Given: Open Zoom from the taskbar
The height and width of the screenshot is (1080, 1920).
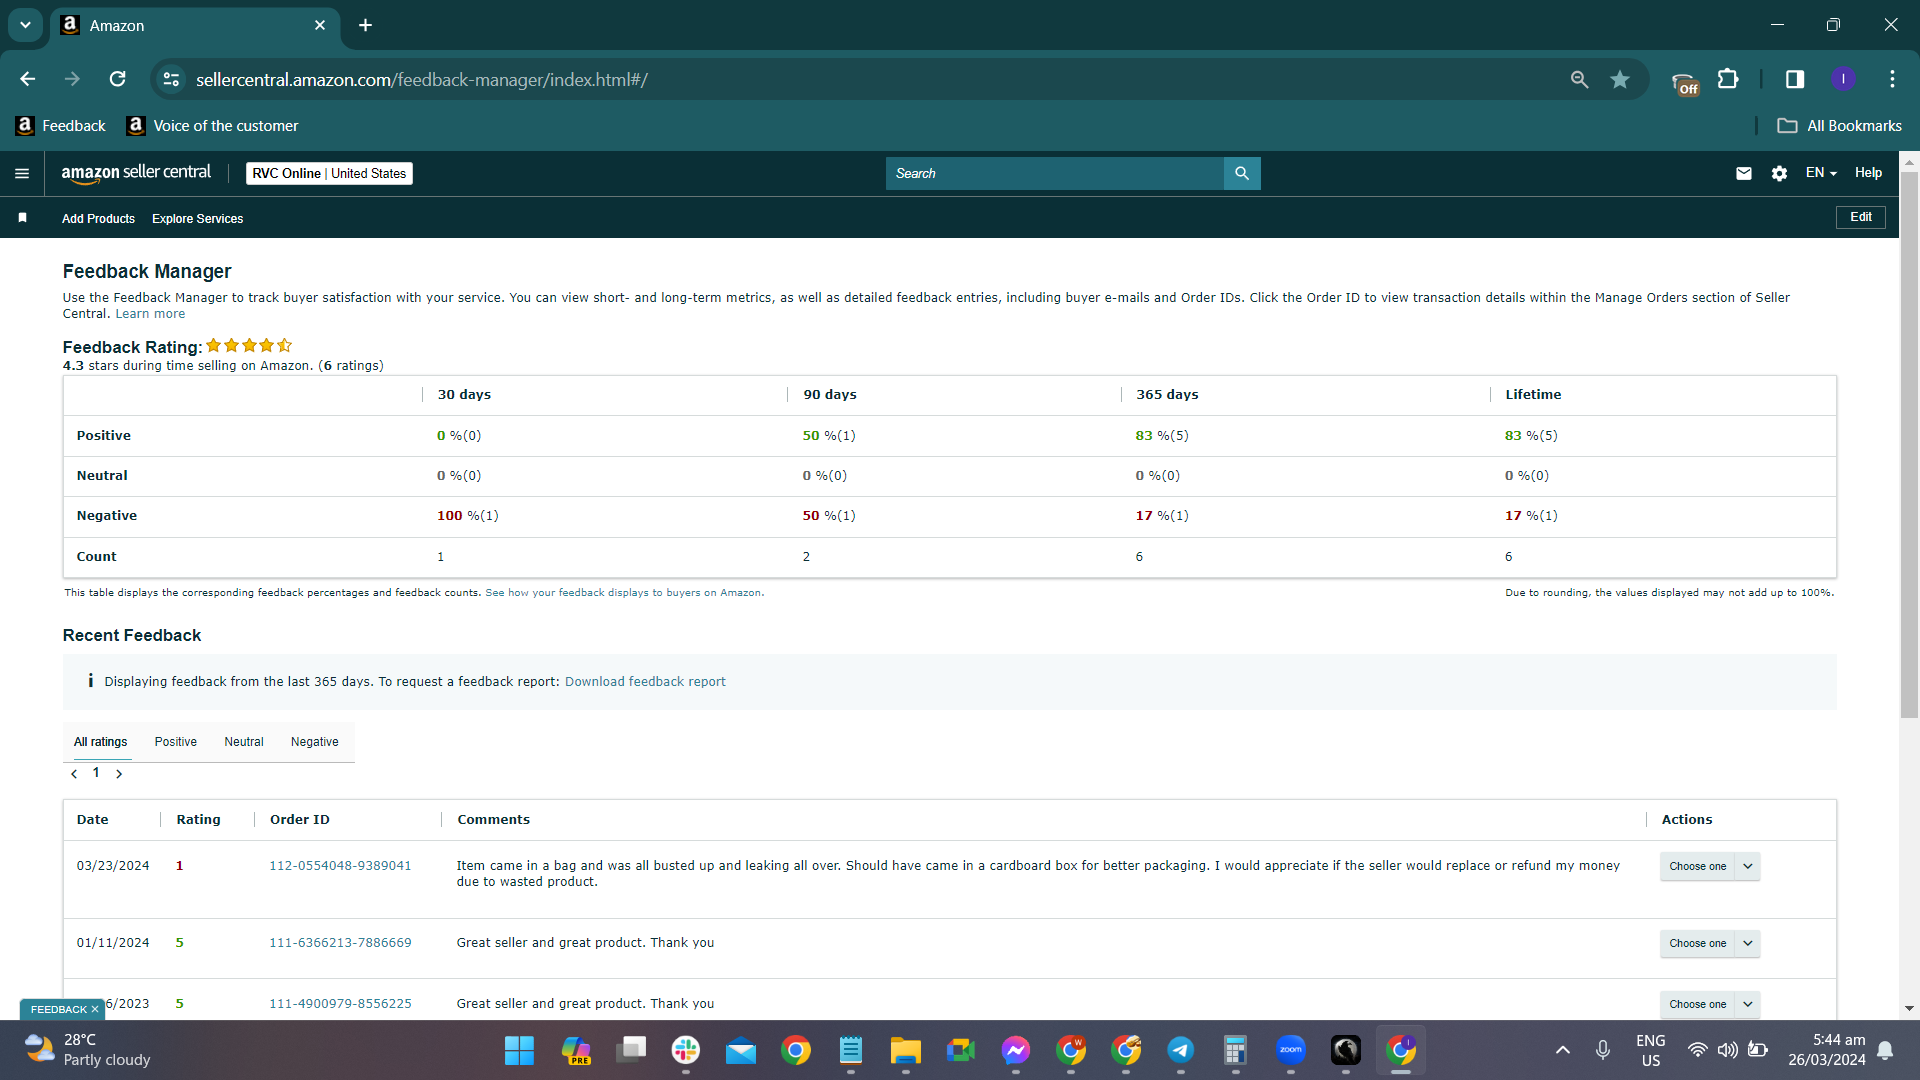Looking at the screenshot, I should pos(1291,1051).
